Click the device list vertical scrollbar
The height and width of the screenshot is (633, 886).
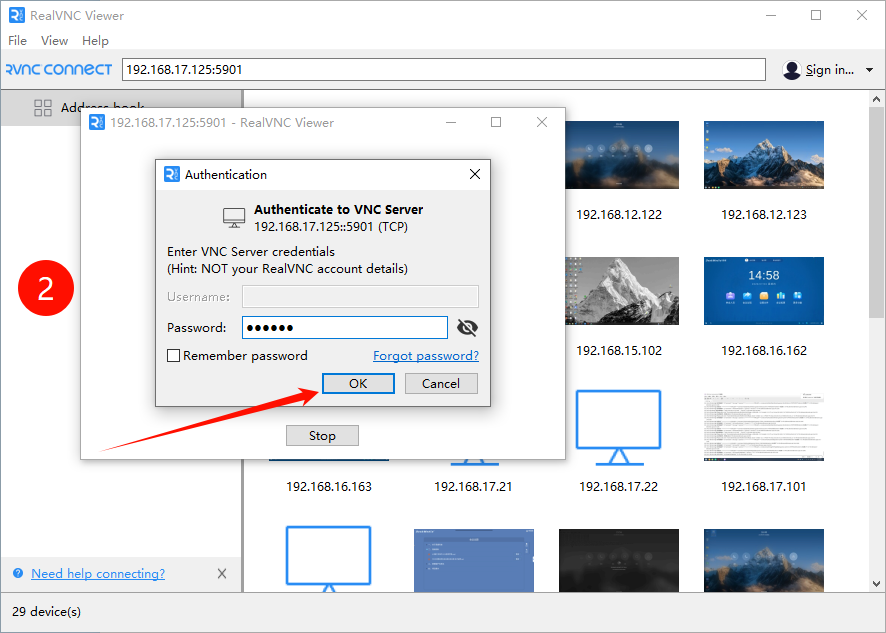tap(878, 250)
